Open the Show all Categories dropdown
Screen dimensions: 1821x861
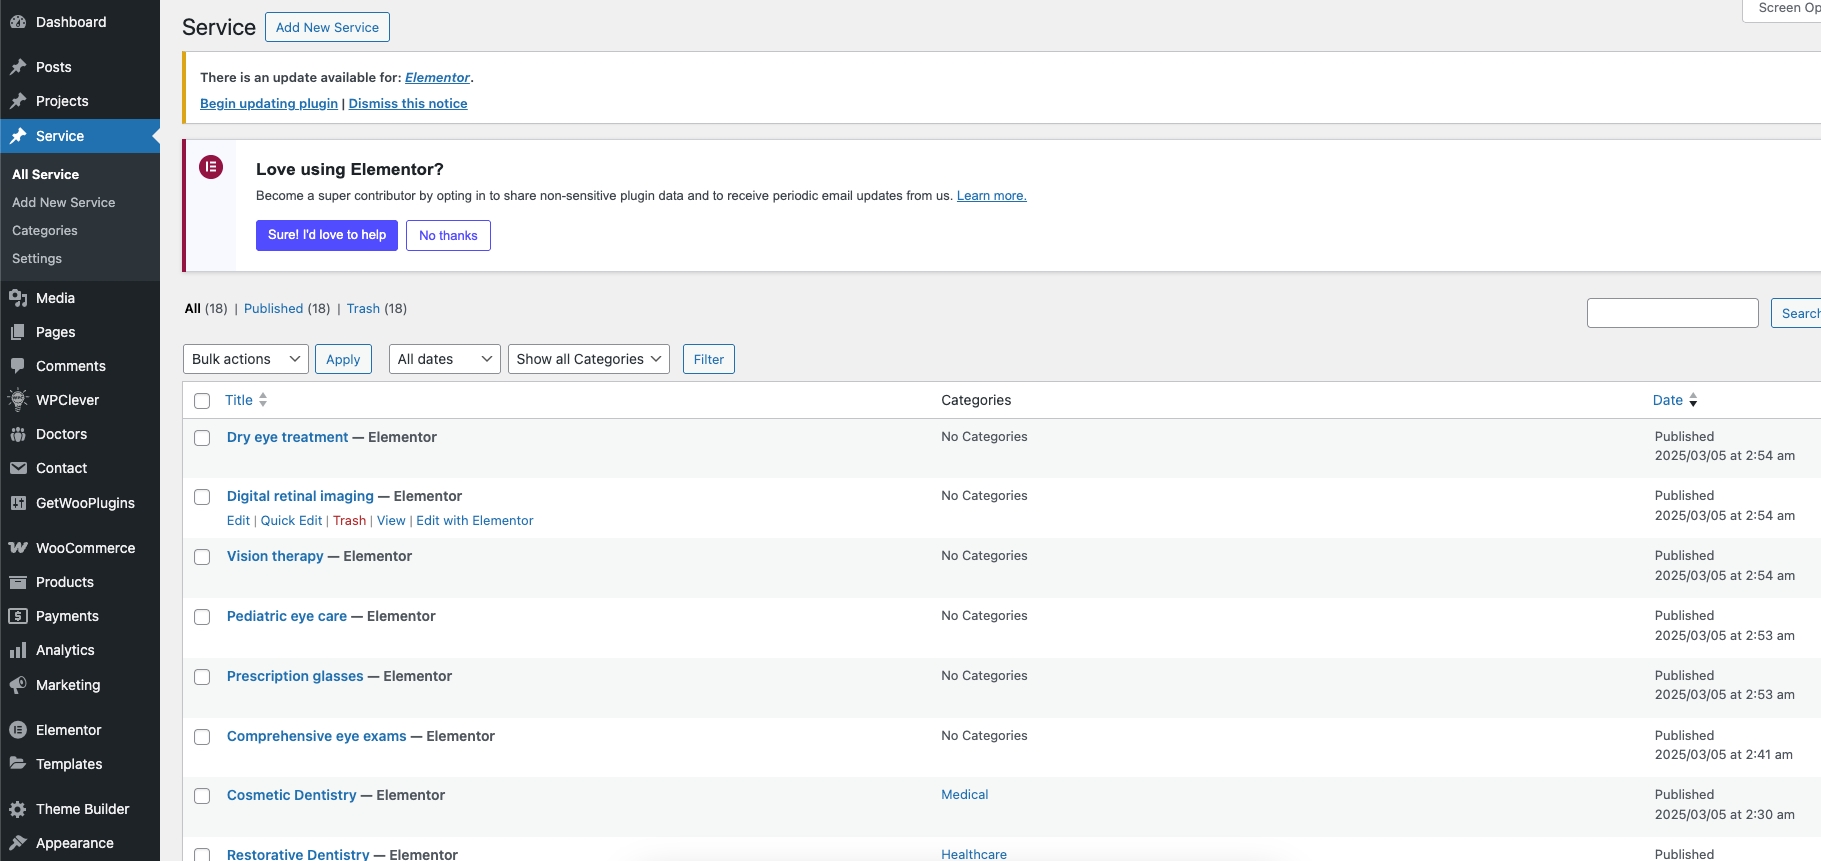(x=588, y=359)
